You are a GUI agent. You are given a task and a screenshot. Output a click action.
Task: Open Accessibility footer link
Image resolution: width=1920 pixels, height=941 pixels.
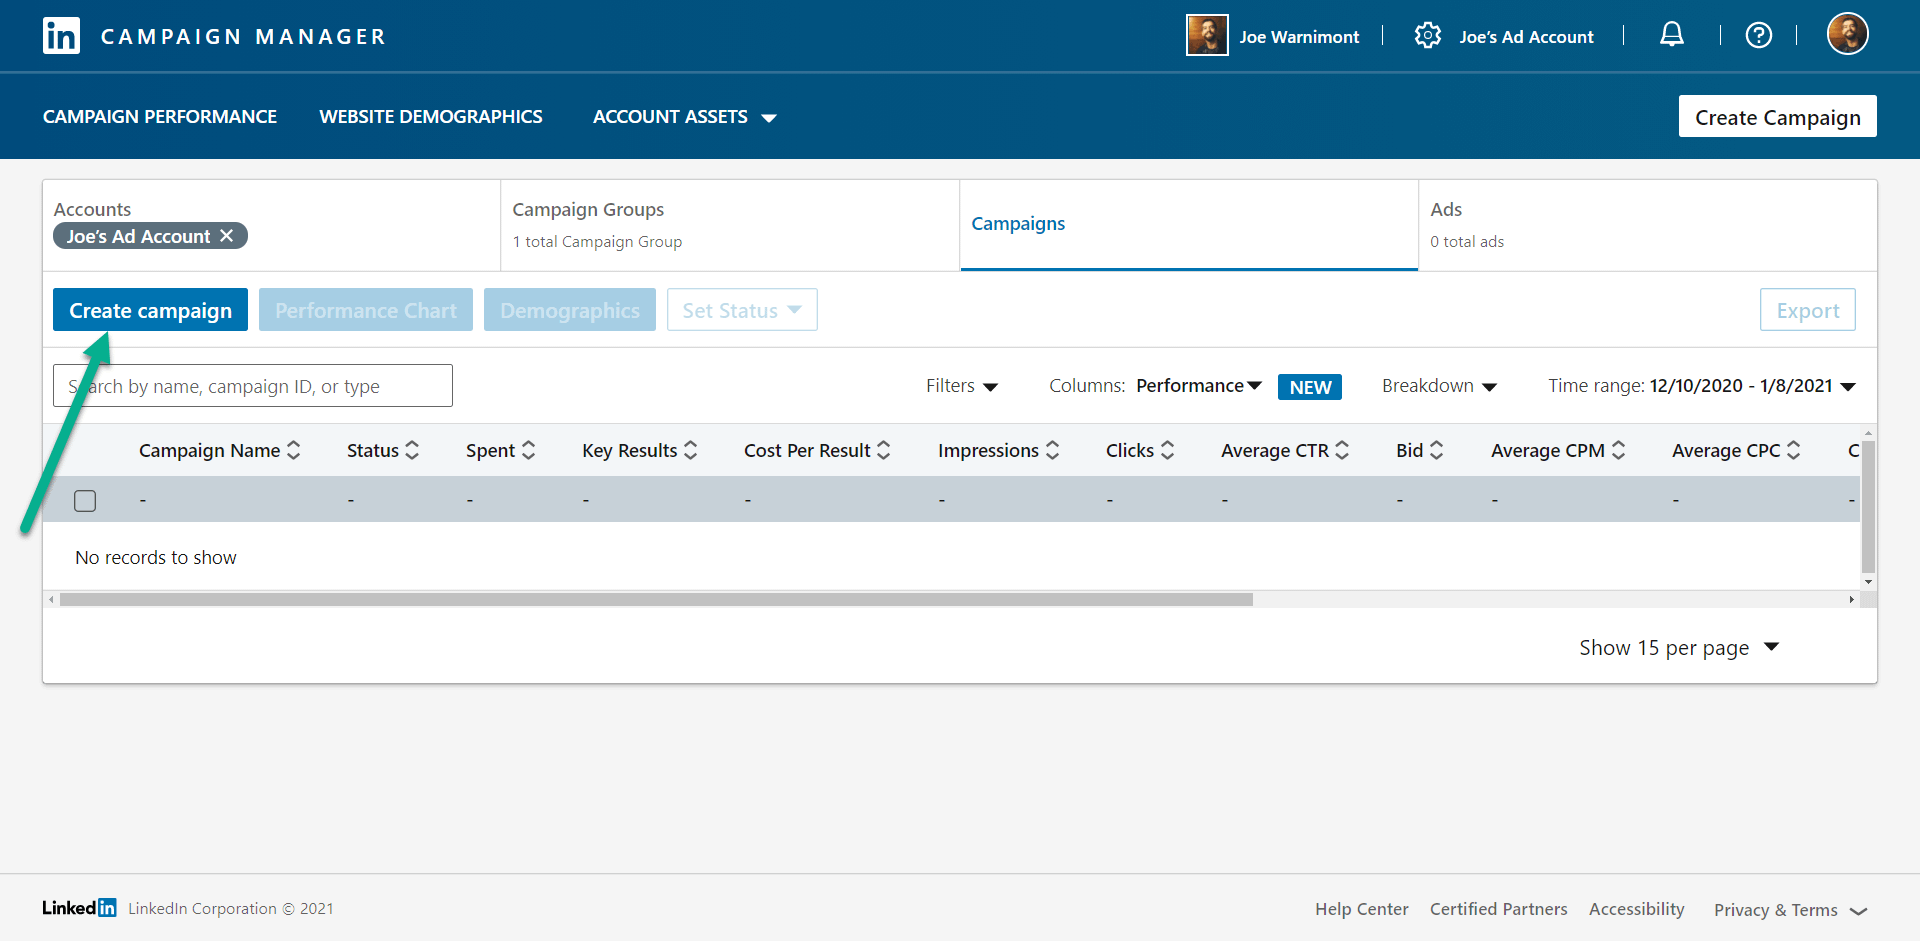coord(1636,909)
